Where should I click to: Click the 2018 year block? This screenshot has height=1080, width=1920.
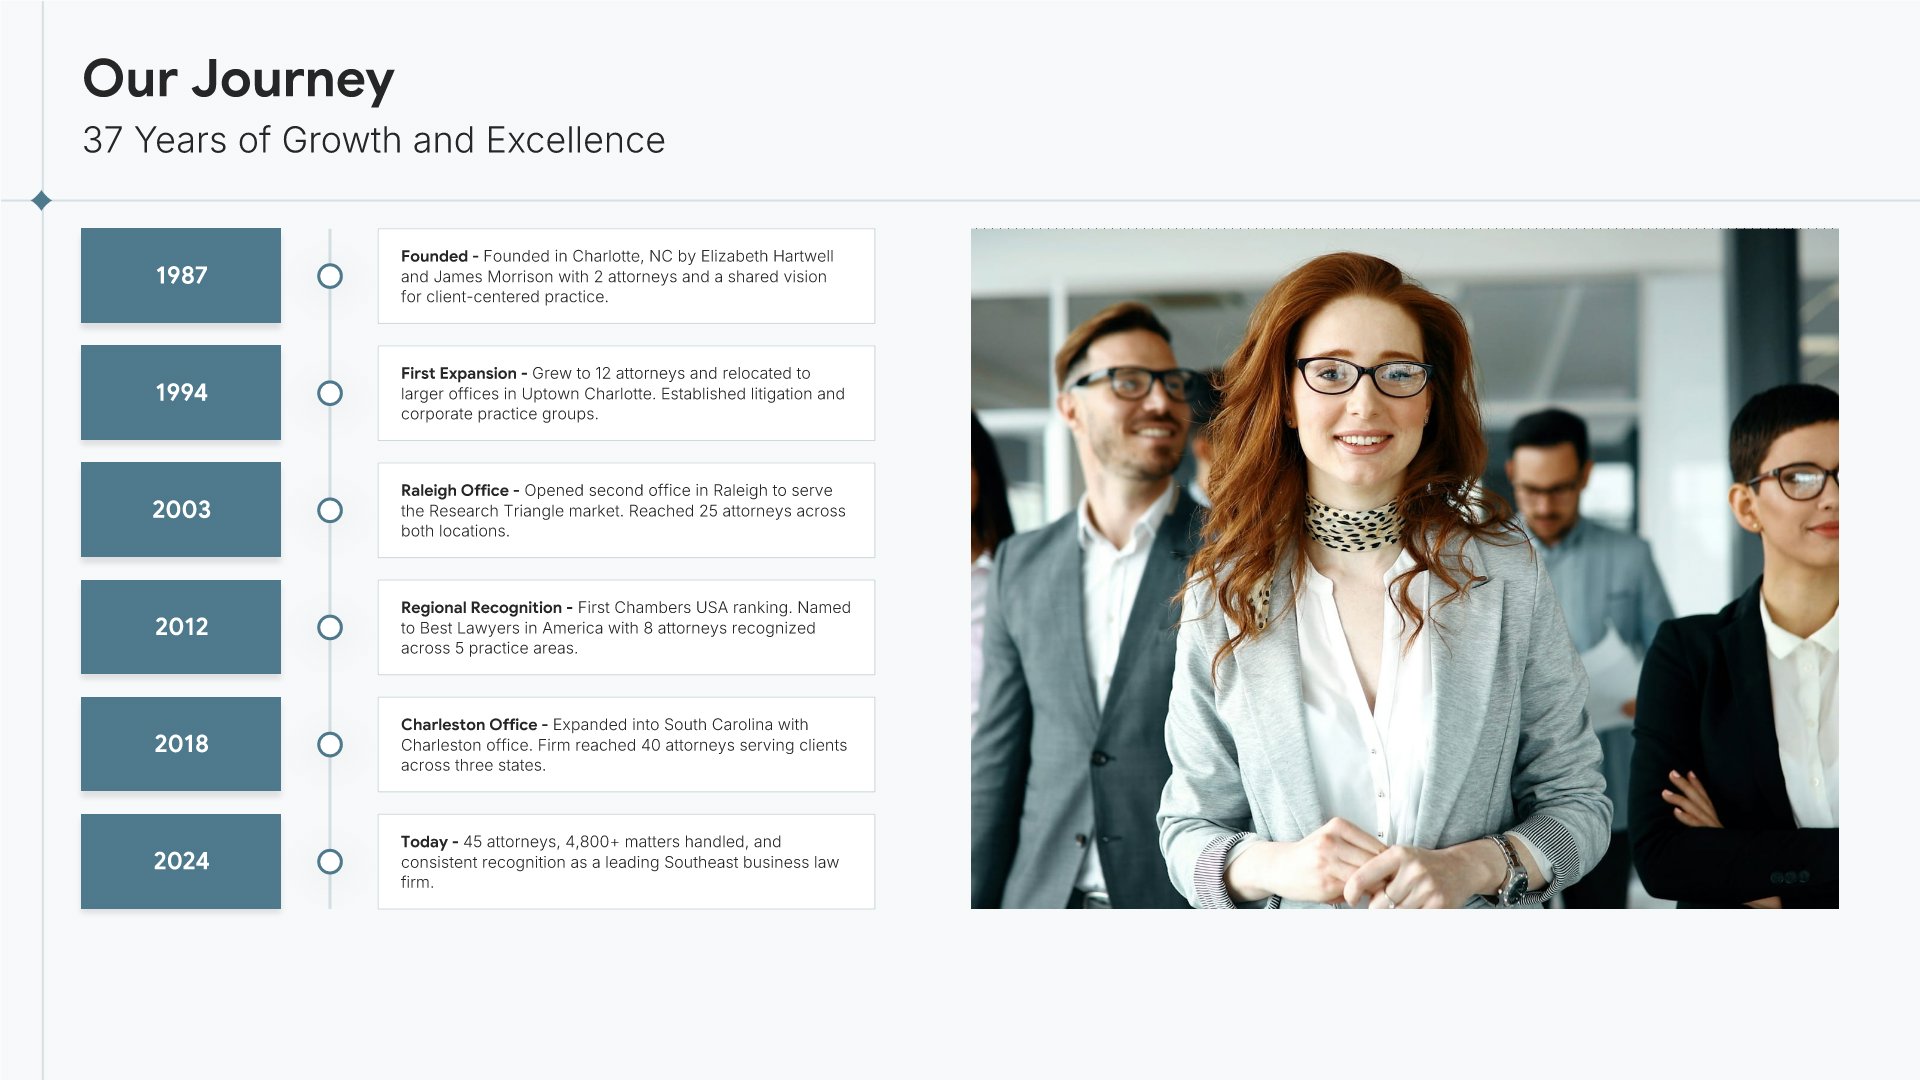point(181,743)
